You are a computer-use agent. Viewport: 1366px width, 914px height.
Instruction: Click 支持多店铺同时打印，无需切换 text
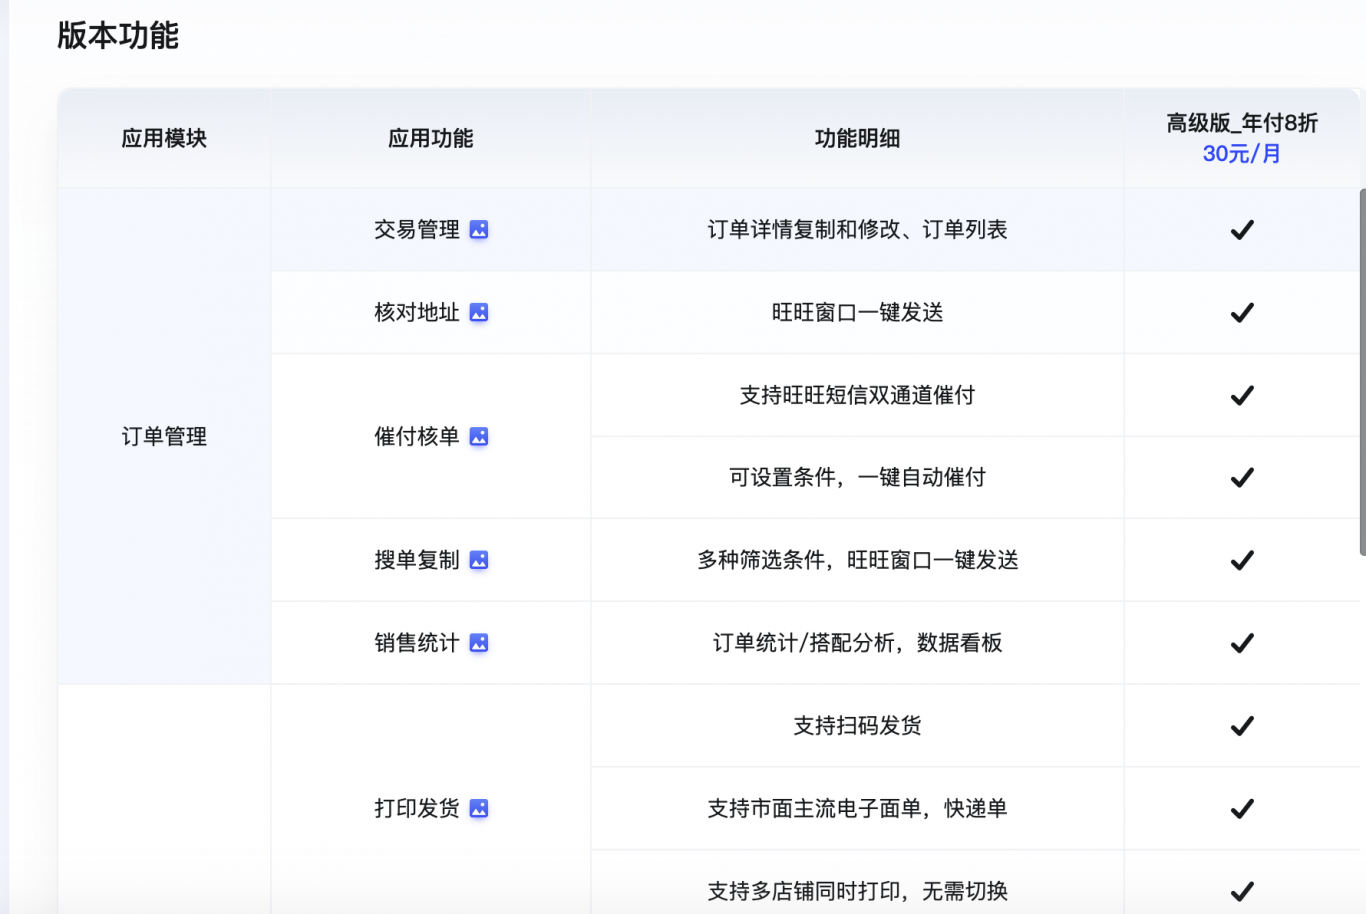tap(857, 891)
